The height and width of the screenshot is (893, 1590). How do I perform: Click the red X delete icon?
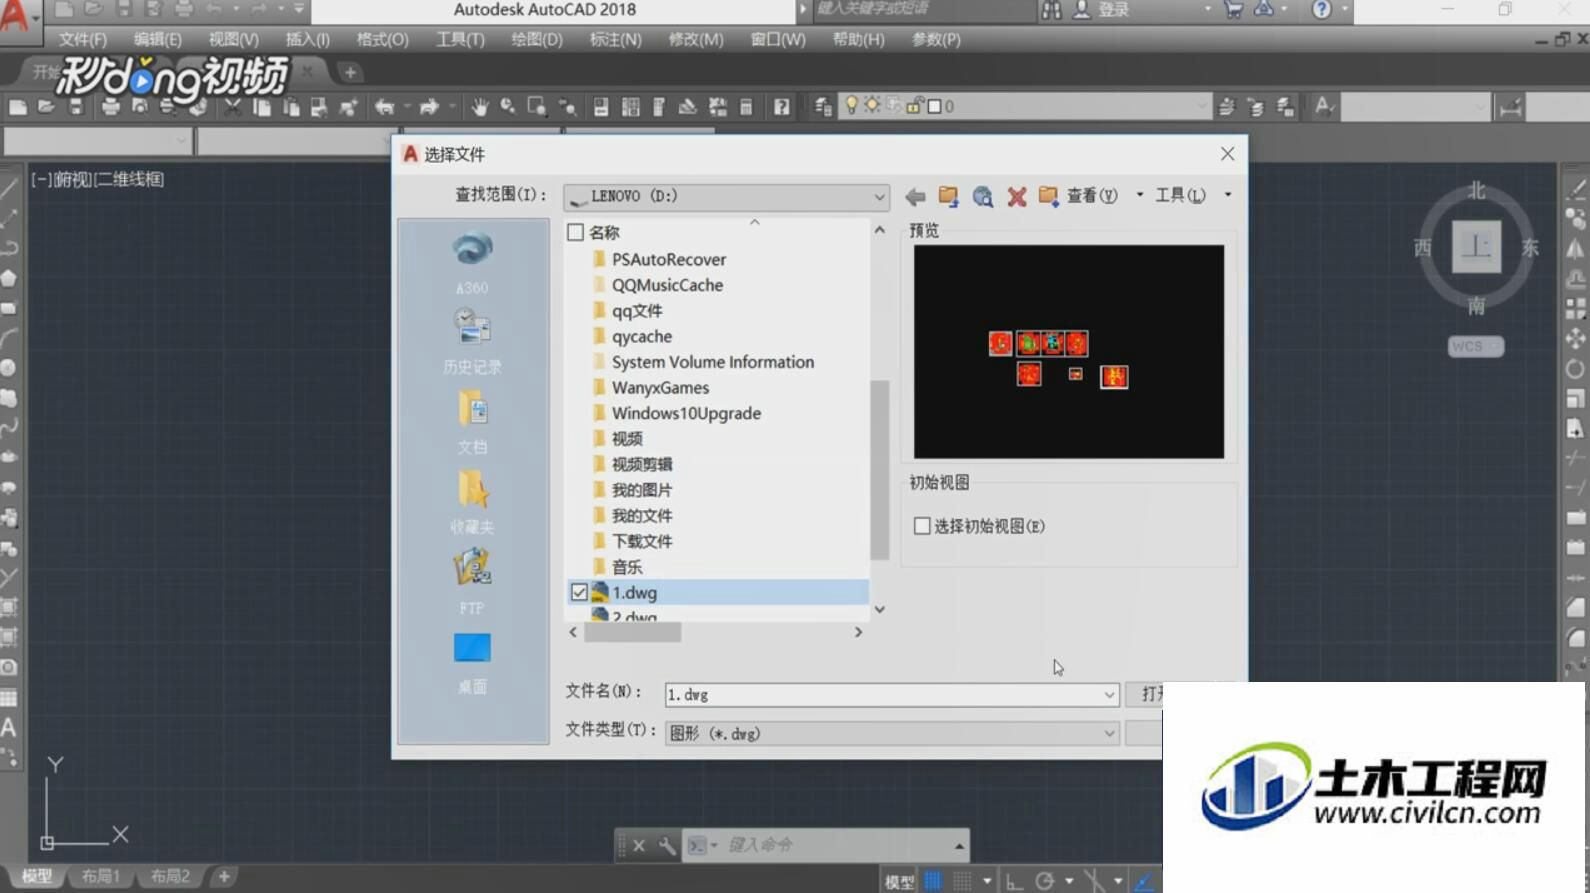[x=1017, y=196]
